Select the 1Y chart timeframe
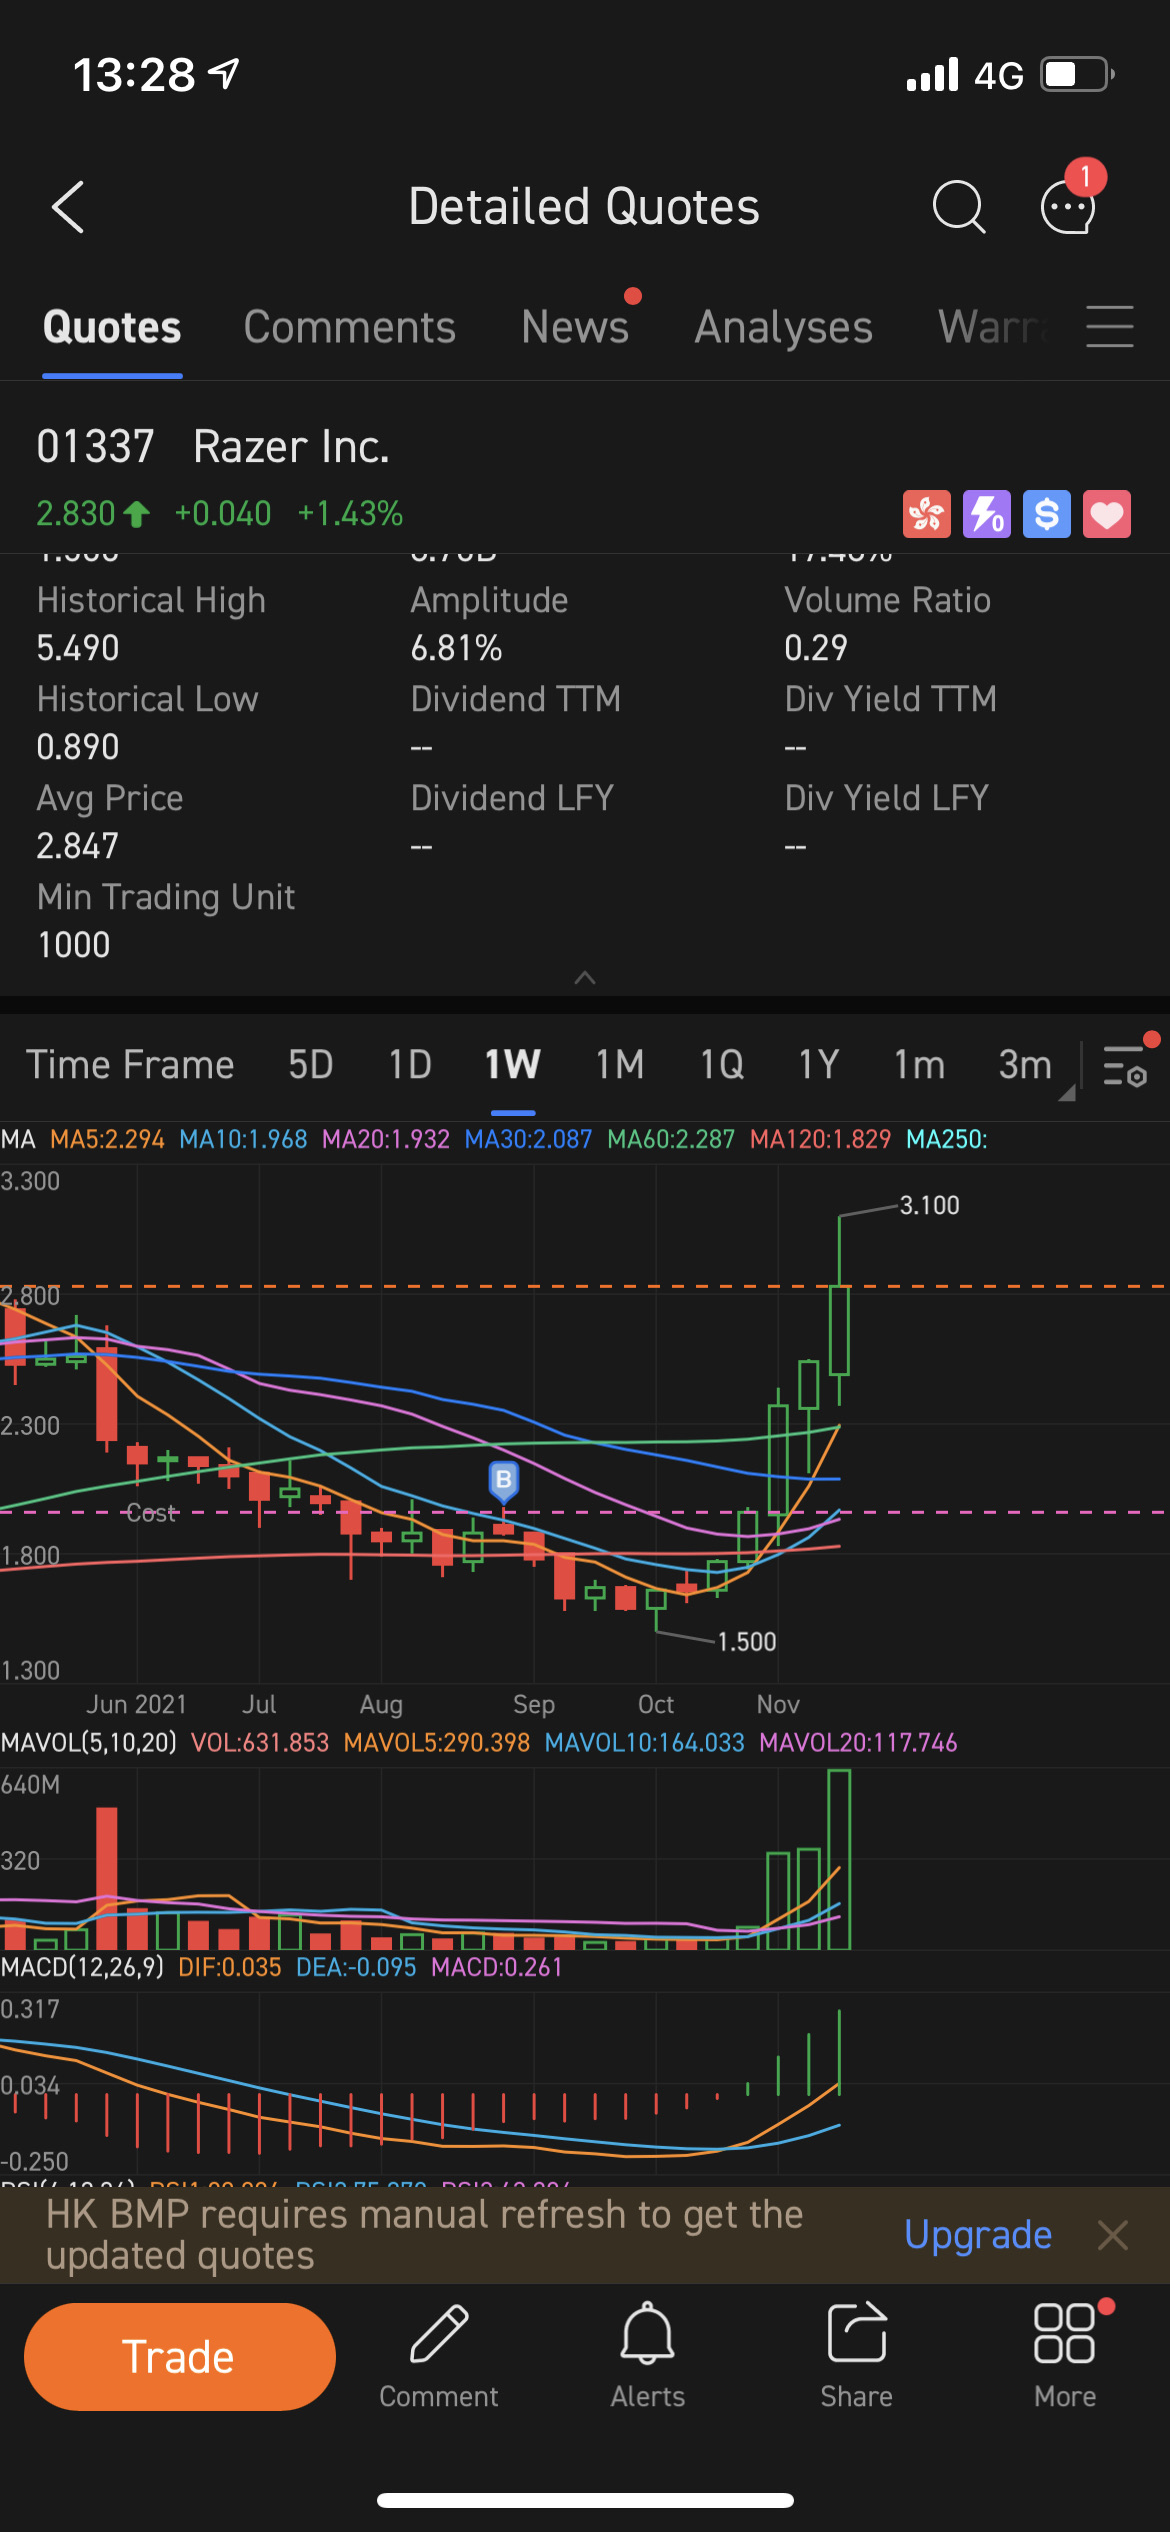The image size is (1170, 2532). coord(819,1065)
